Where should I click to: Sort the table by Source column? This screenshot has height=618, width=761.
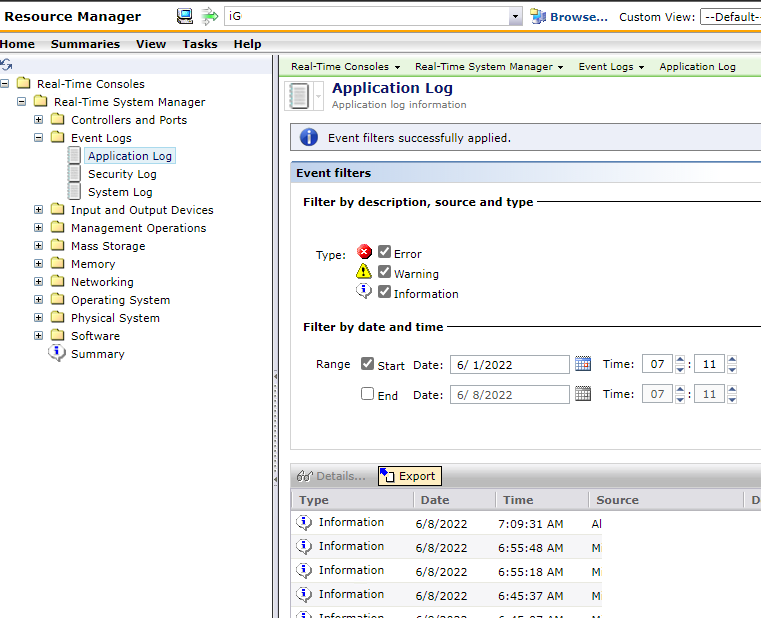tap(617, 500)
